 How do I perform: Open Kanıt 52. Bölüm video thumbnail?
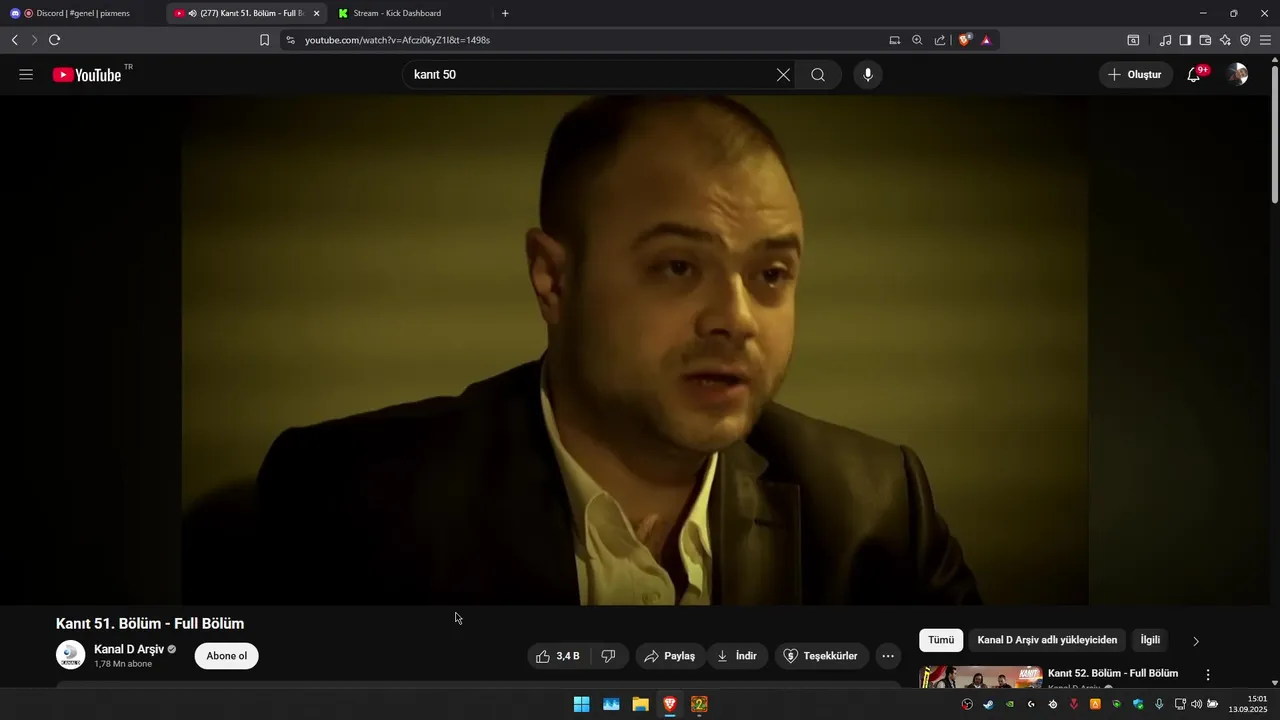[x=981, y=678]
